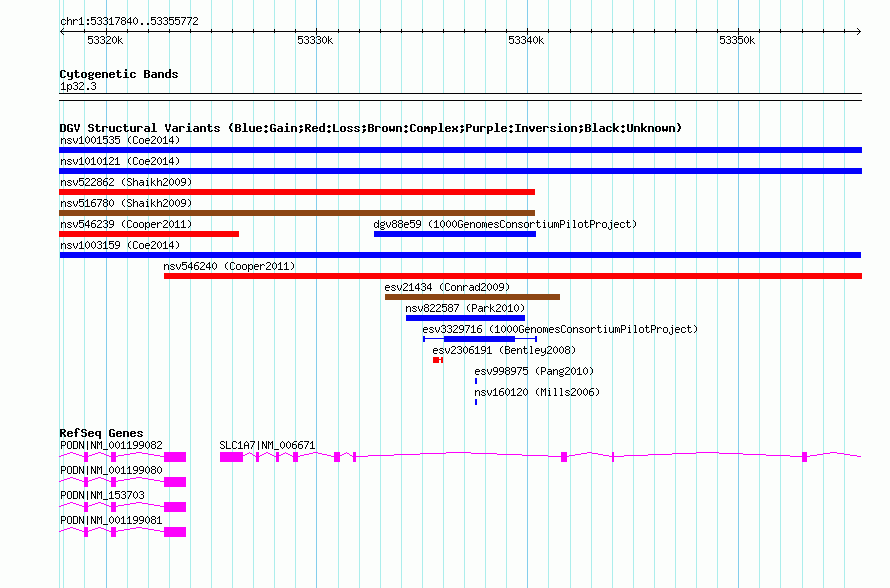Click the nsv160120 (Mills2006) label
Screen dimensions: 890x588
(537, 392)
